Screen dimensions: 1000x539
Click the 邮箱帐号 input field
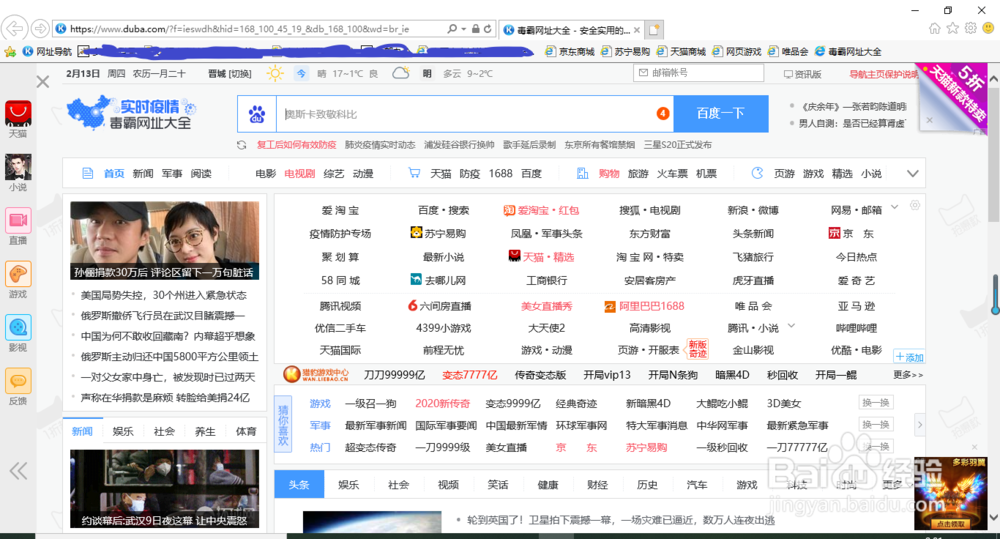click(698, 73)
